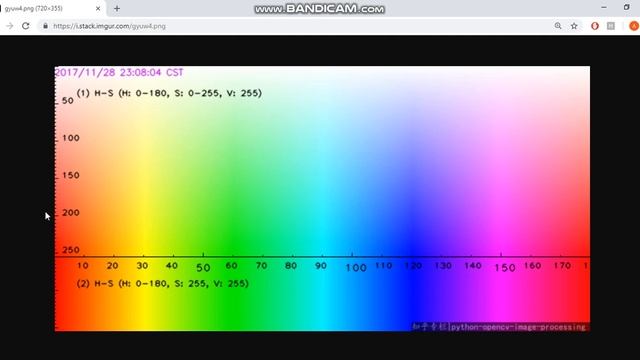640x360 pixels.
Task: Bookmark this page with star icon
Action: (574, 26)
